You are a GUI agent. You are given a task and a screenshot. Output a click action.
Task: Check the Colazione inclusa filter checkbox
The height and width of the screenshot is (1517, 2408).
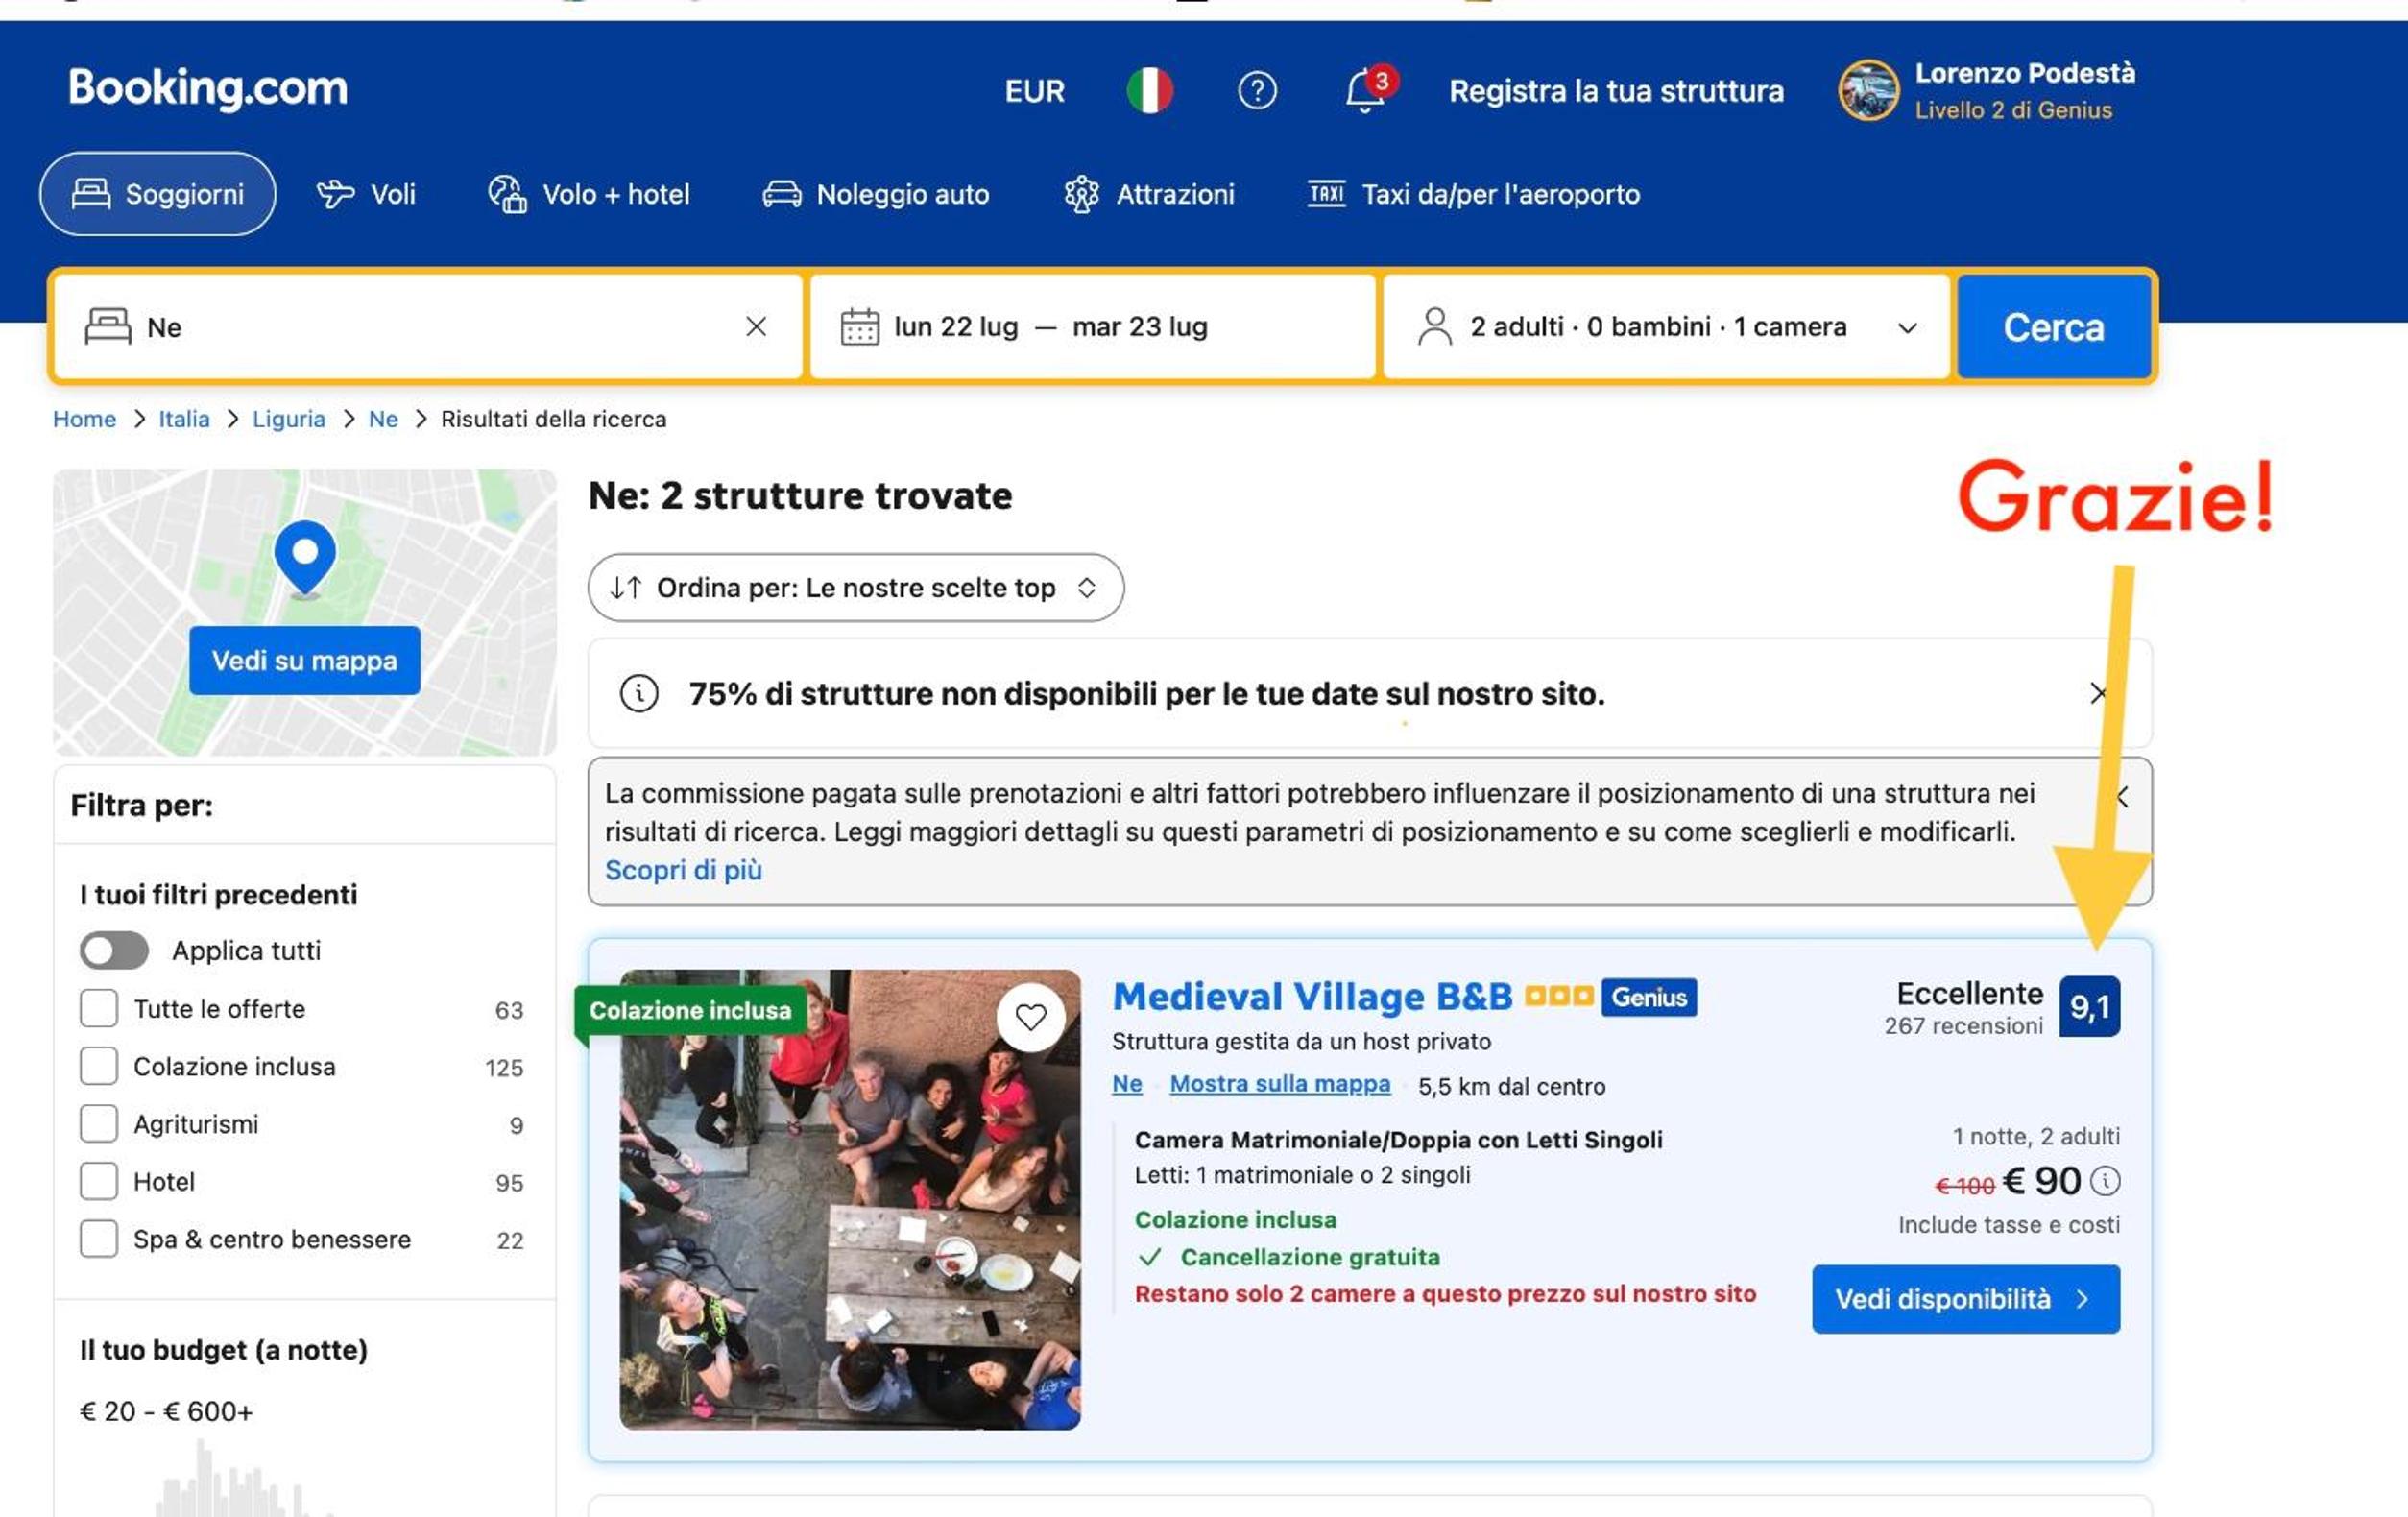point(99,1066)
